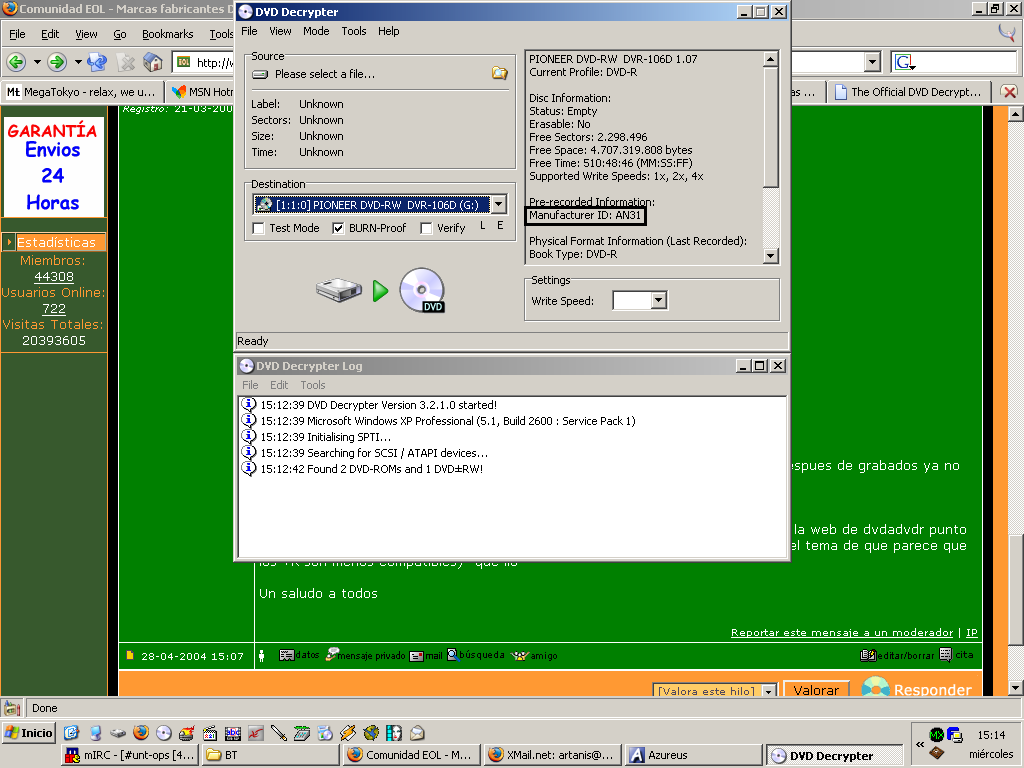Click the browse for source file folder icon
This screenshot has height=768, width=1024.
tap(500, 73)
